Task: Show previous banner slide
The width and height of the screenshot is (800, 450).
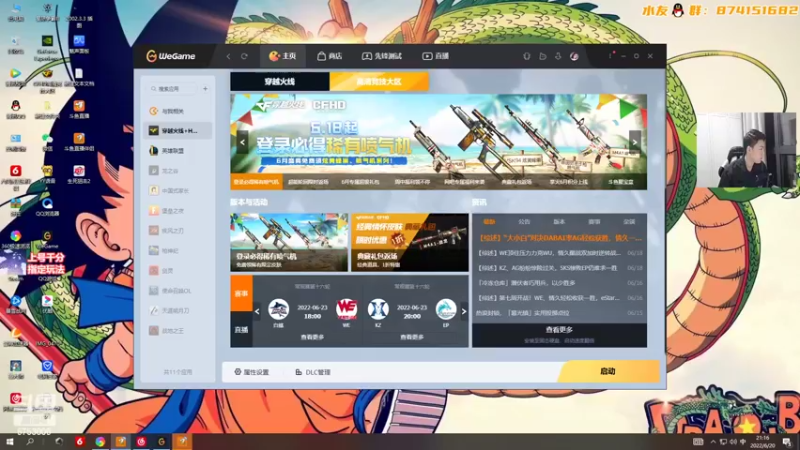Action: point(242,142)
